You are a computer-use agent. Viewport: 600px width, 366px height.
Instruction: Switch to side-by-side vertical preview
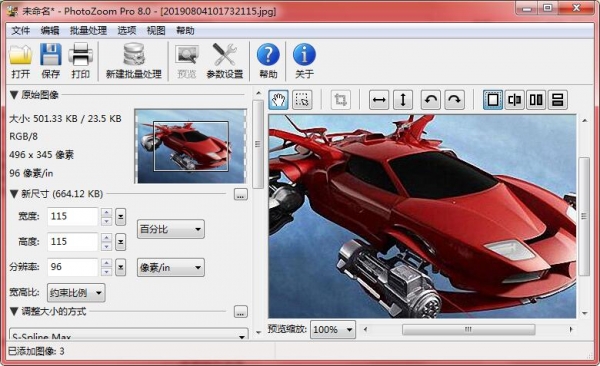tap(536, 100)
